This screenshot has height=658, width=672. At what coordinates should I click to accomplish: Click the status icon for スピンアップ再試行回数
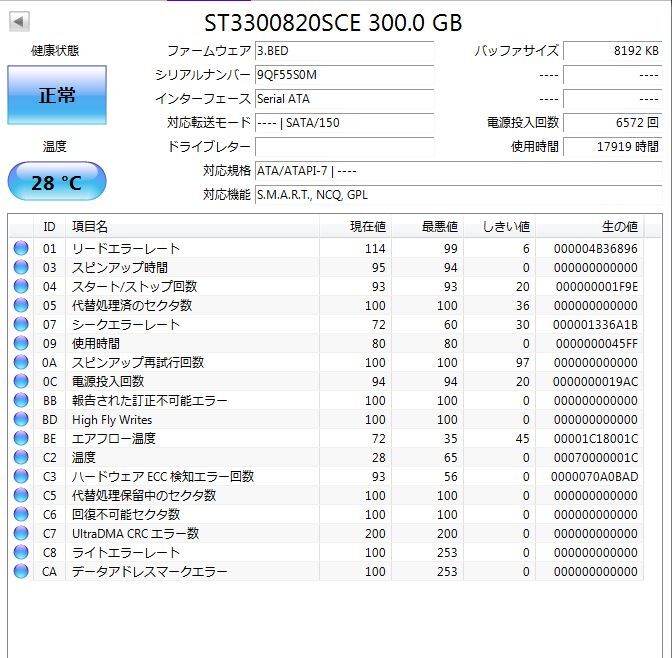point(21,362)
